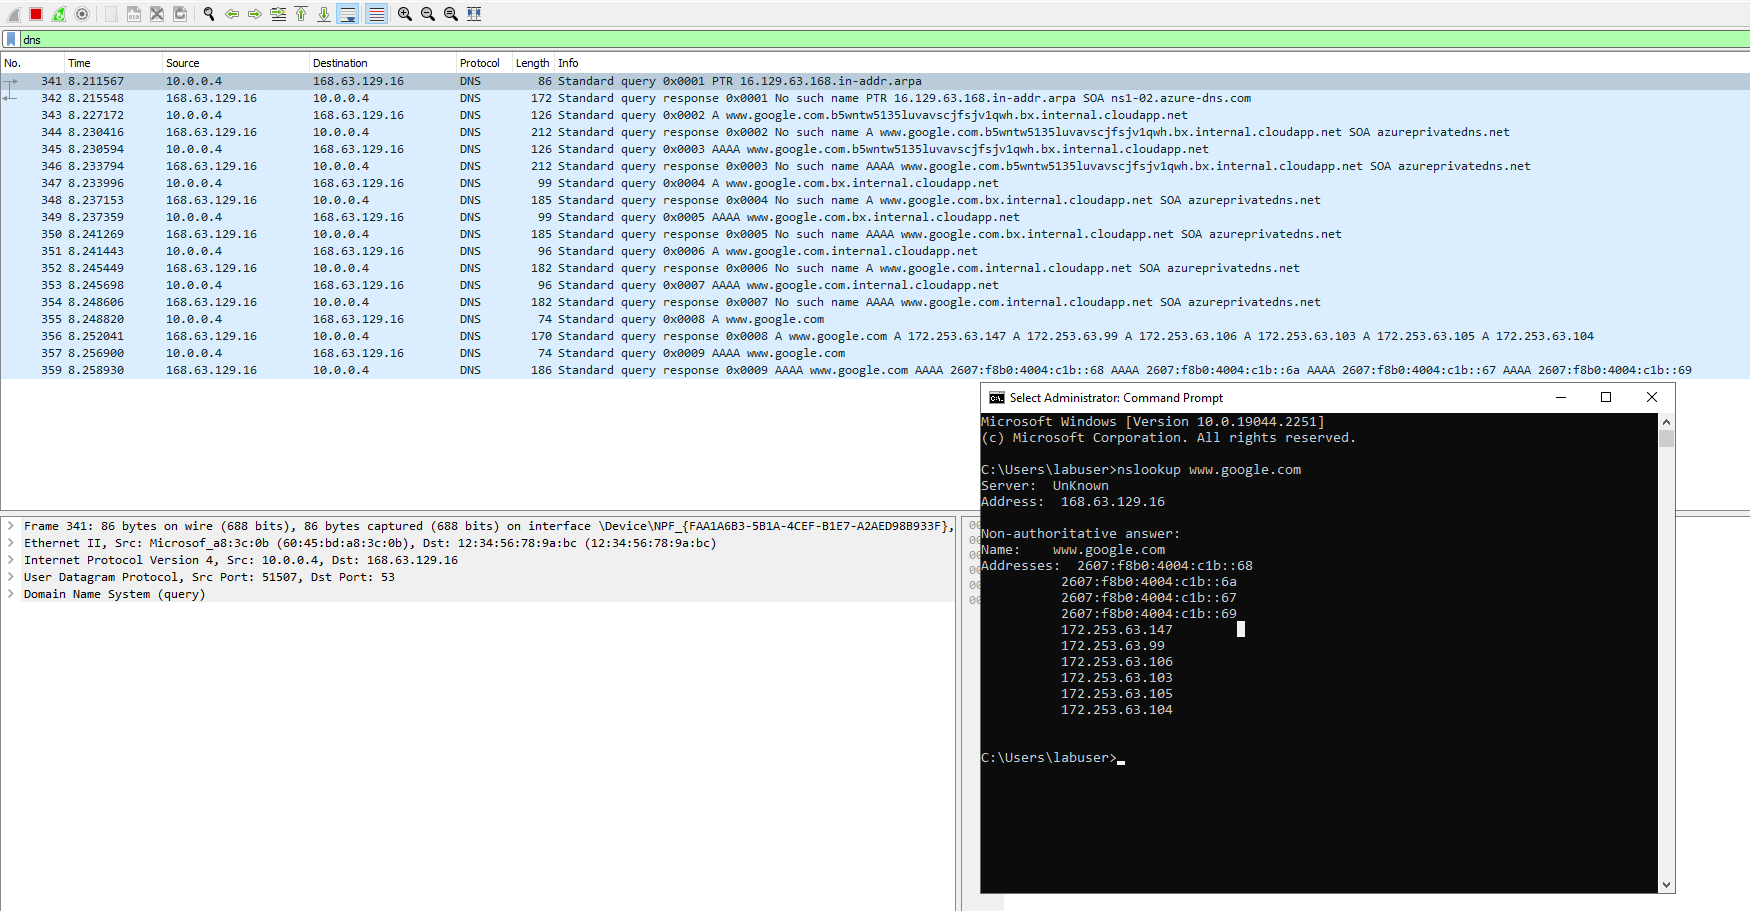The width and height of the screenshot is (1750, 911).
Task: Stop capturing packets with red square
Action: tap(36, 14)
